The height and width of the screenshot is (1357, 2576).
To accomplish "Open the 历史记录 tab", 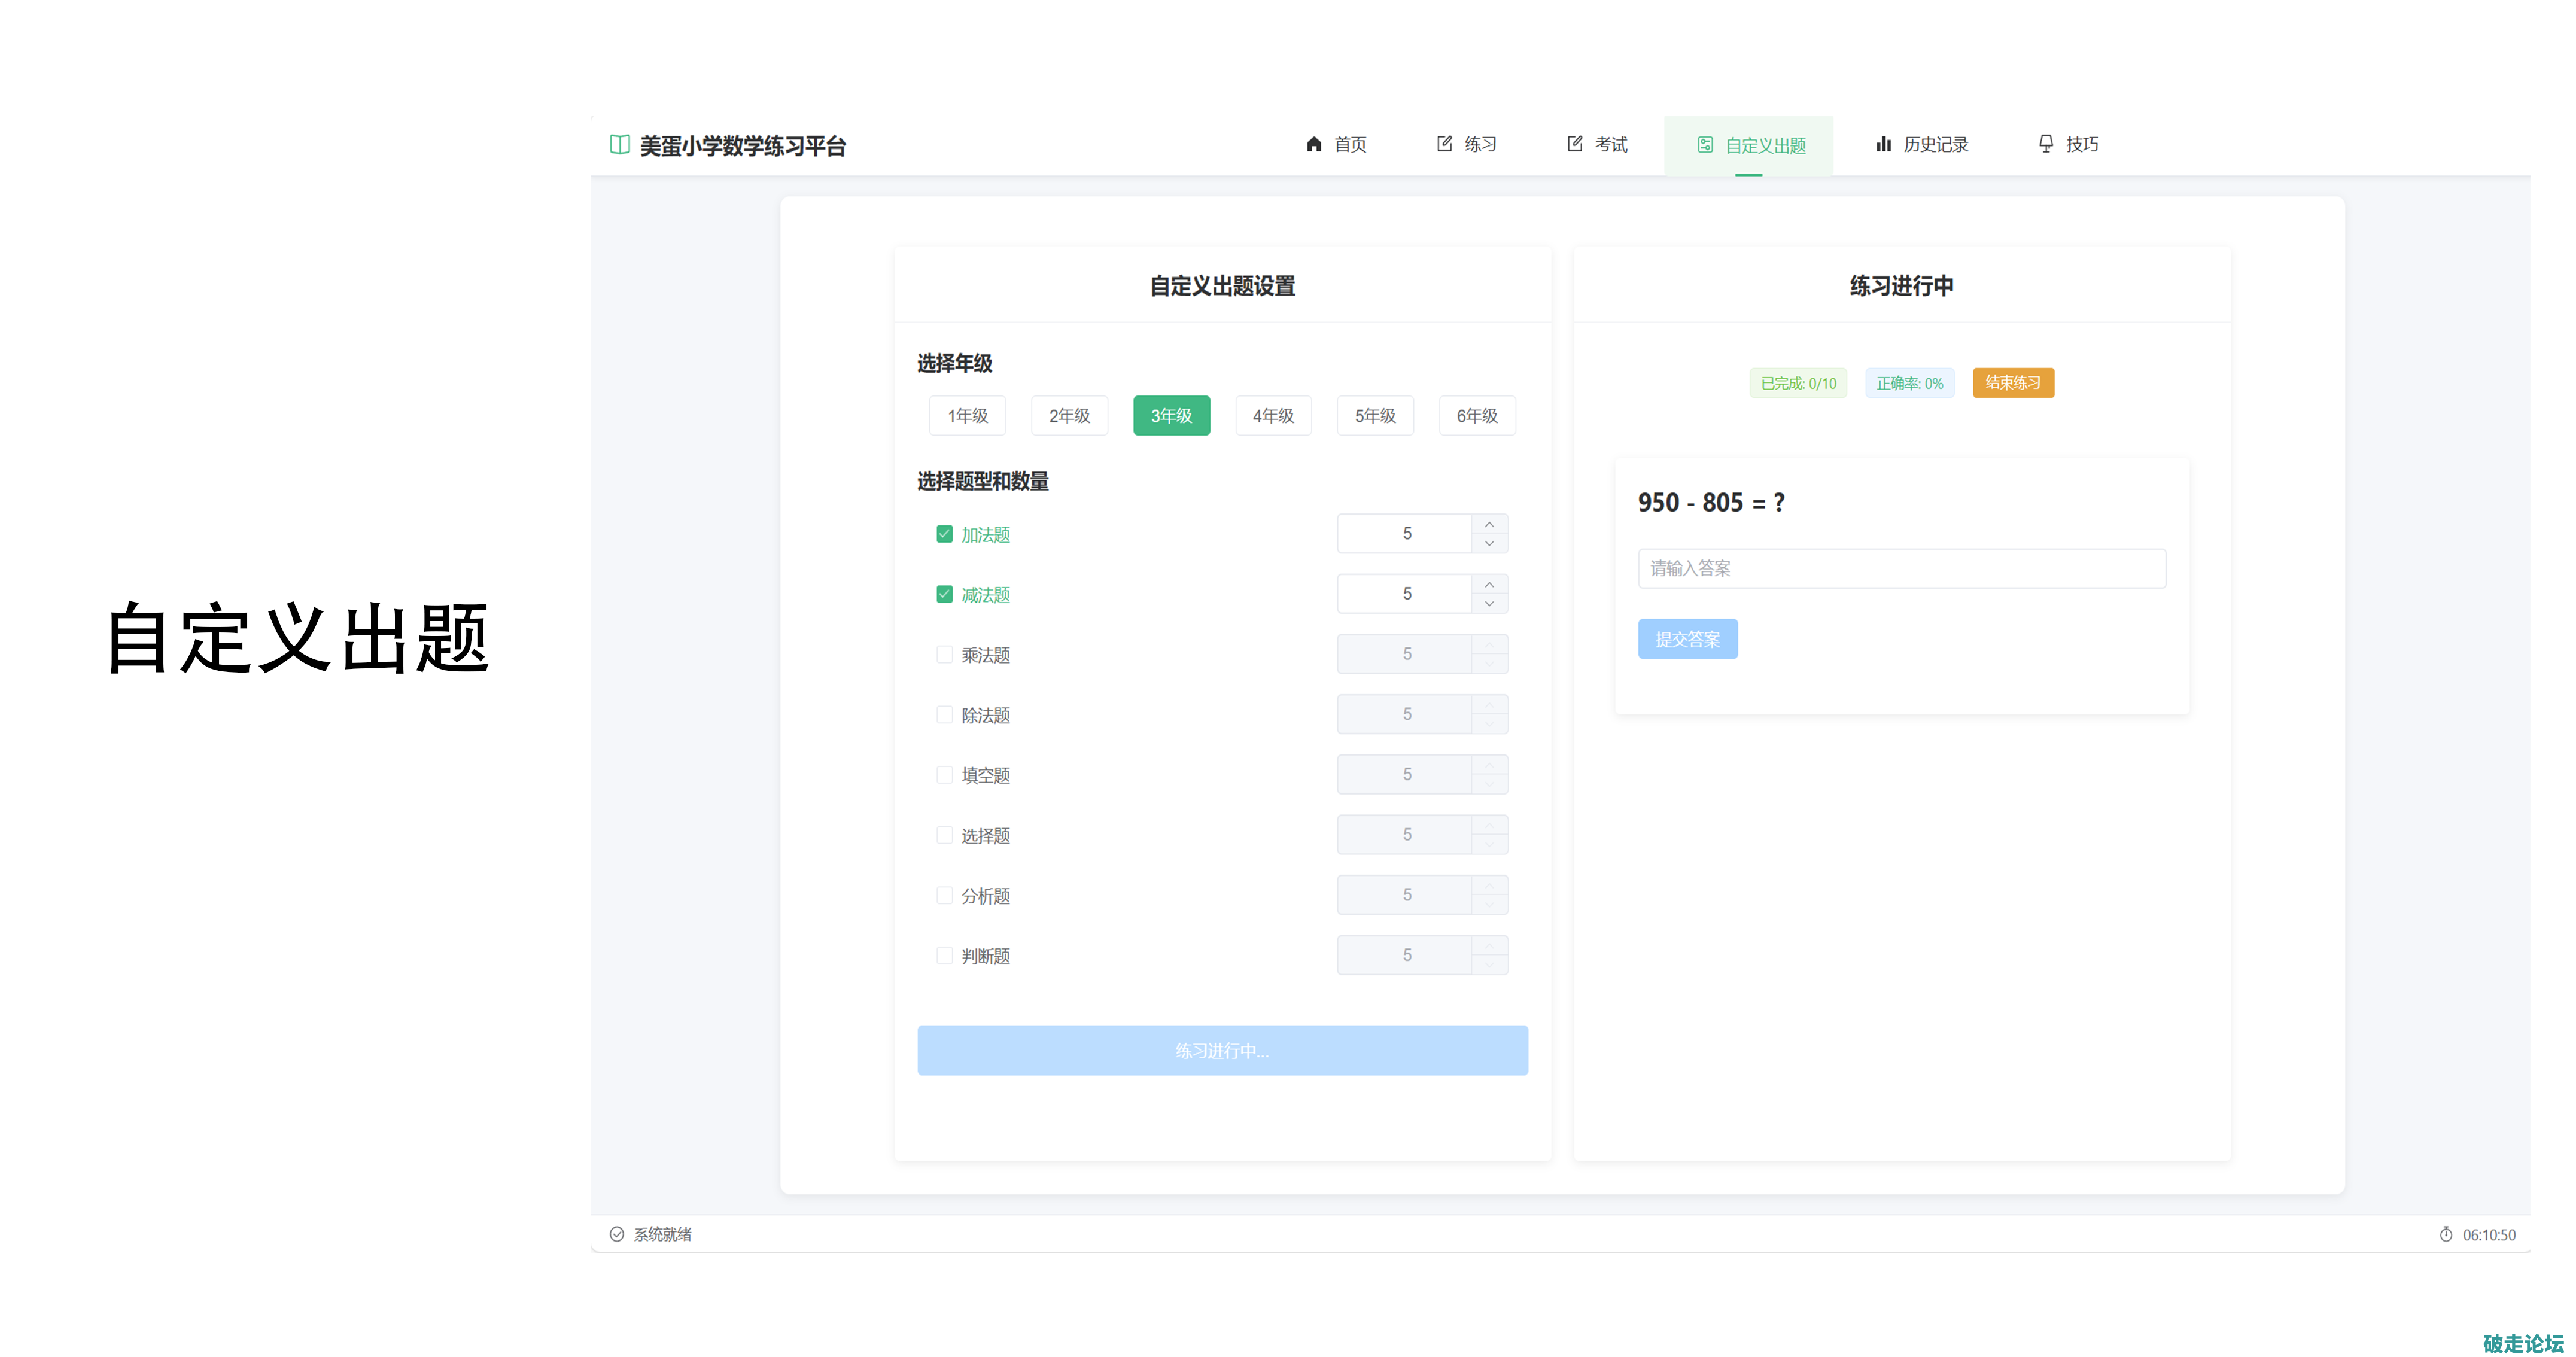I will (1922, 145).
